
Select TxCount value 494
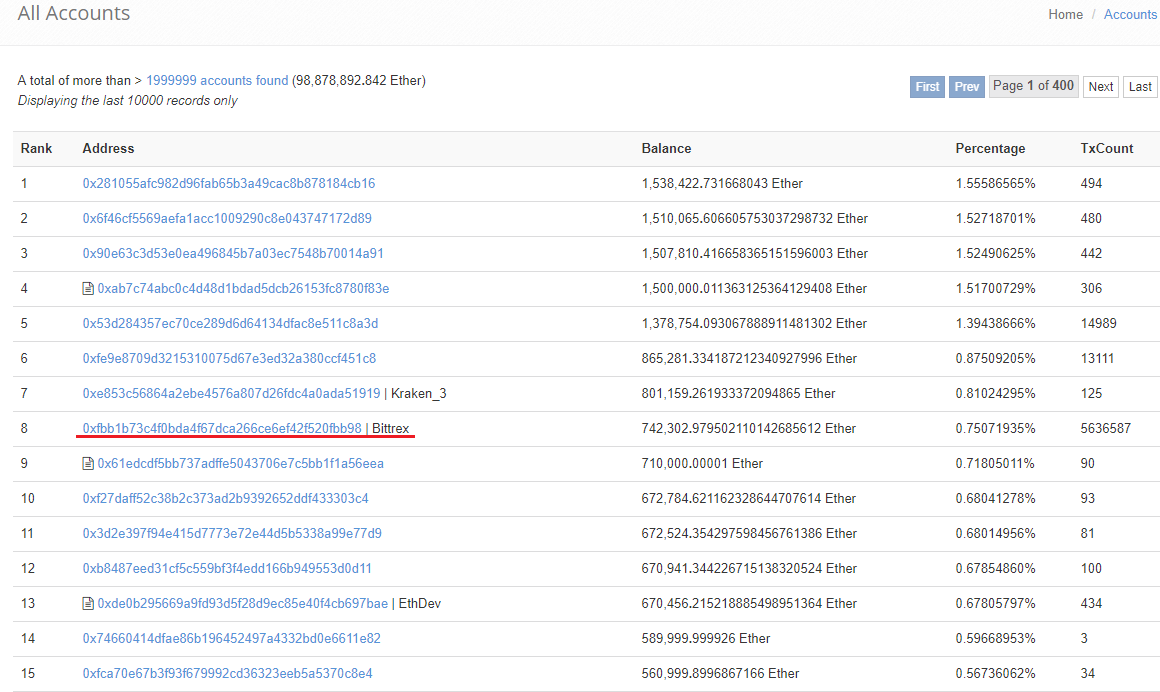(x=1091, y=184)
